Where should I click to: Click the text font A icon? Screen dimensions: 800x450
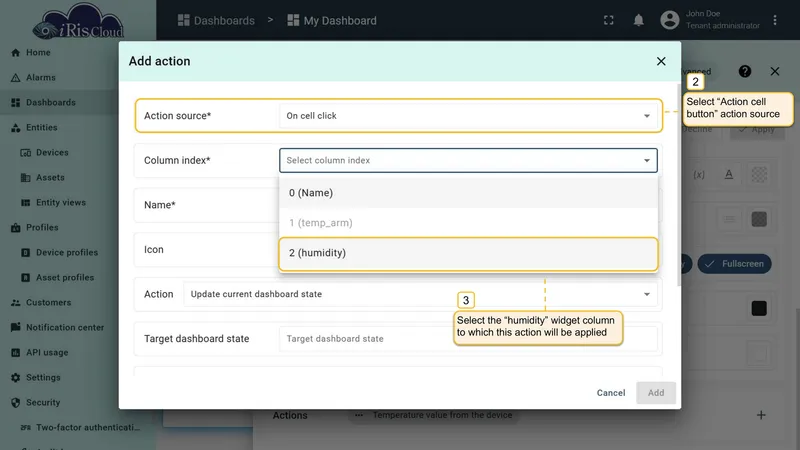pos(729,174)
